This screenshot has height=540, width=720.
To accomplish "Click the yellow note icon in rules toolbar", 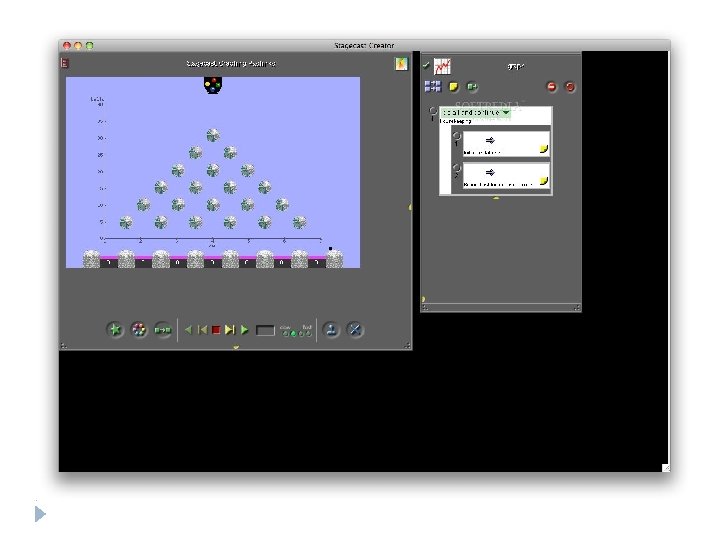I will (x=454, y=87).
